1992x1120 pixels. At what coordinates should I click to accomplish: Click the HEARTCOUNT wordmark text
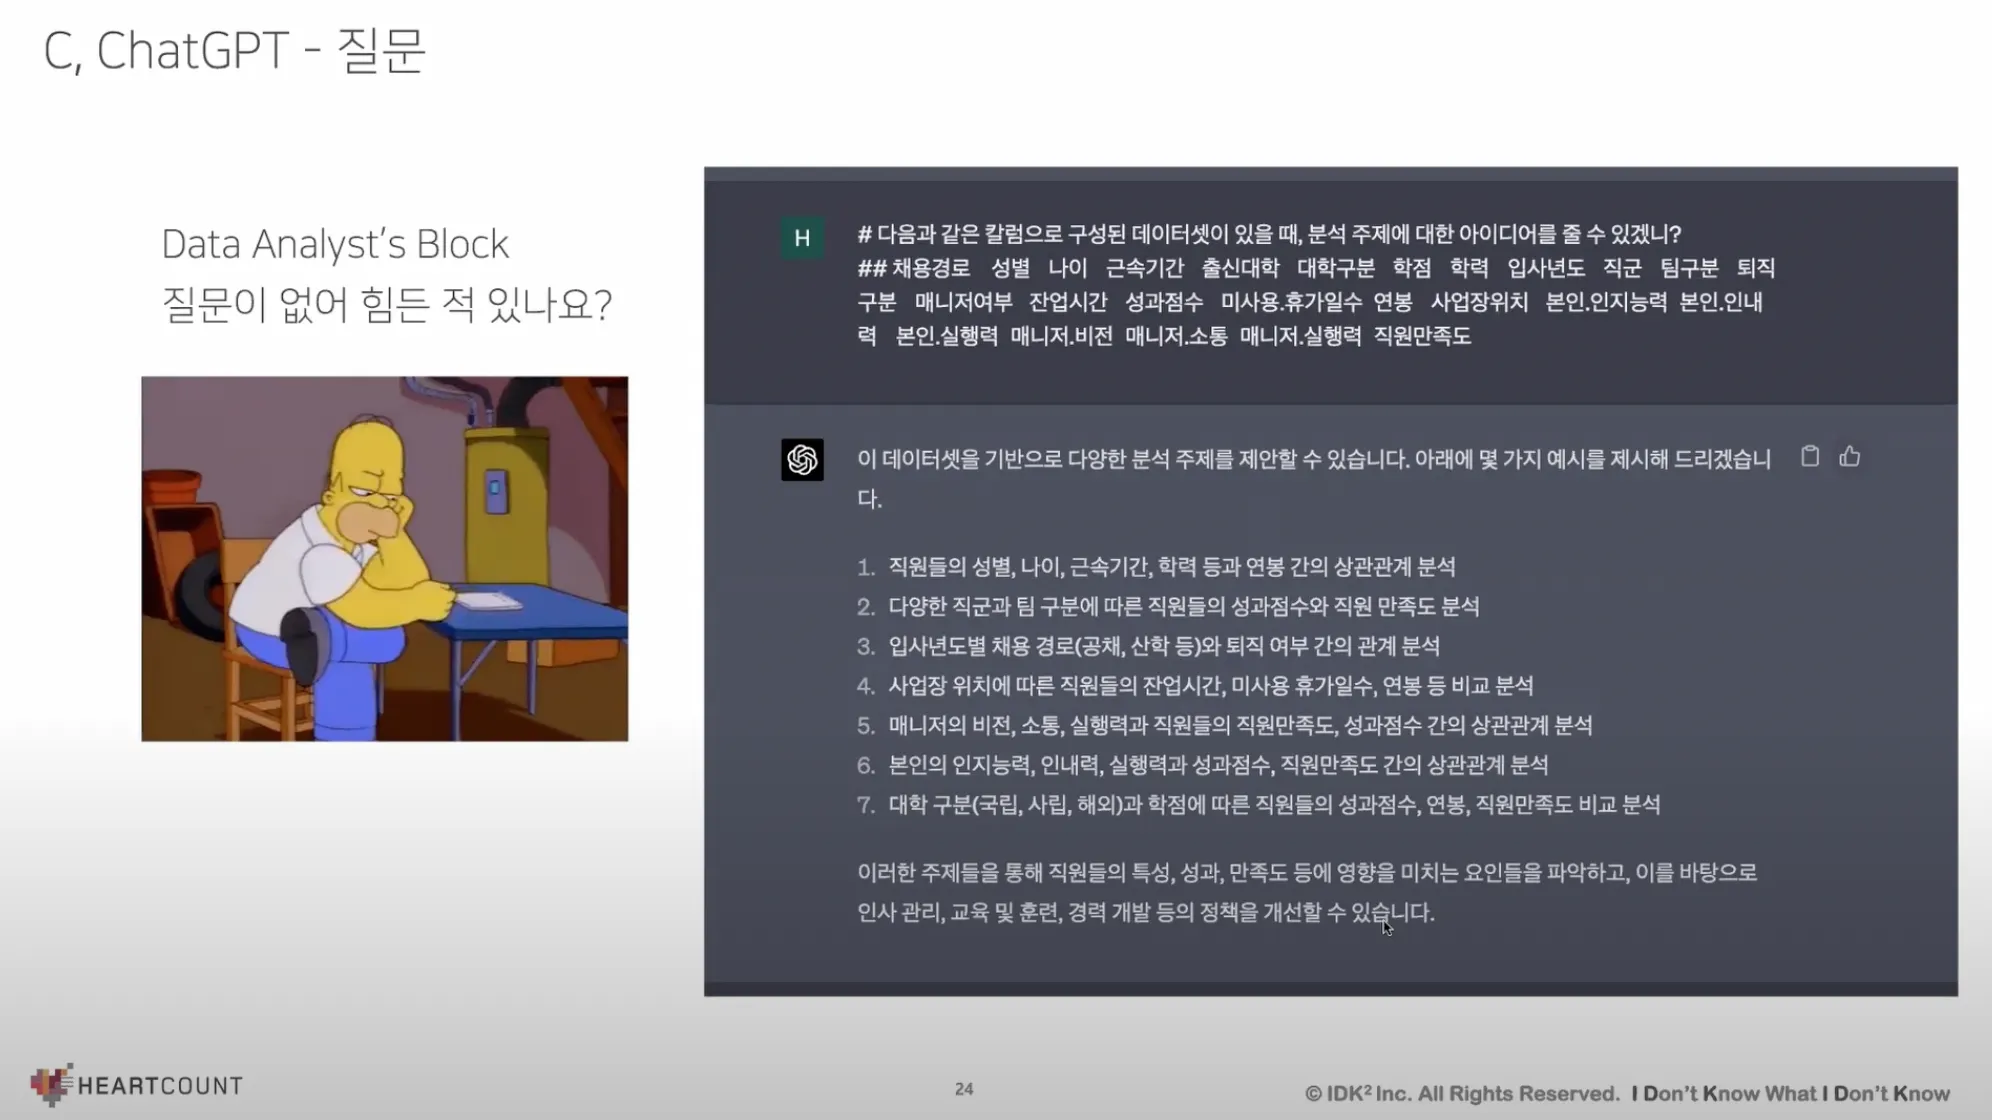coord(160,1086)
